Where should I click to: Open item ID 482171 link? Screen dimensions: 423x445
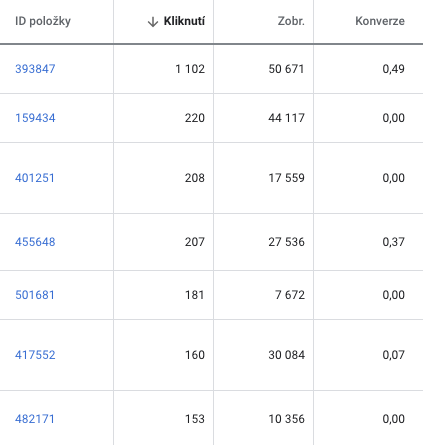pos(35,419)
